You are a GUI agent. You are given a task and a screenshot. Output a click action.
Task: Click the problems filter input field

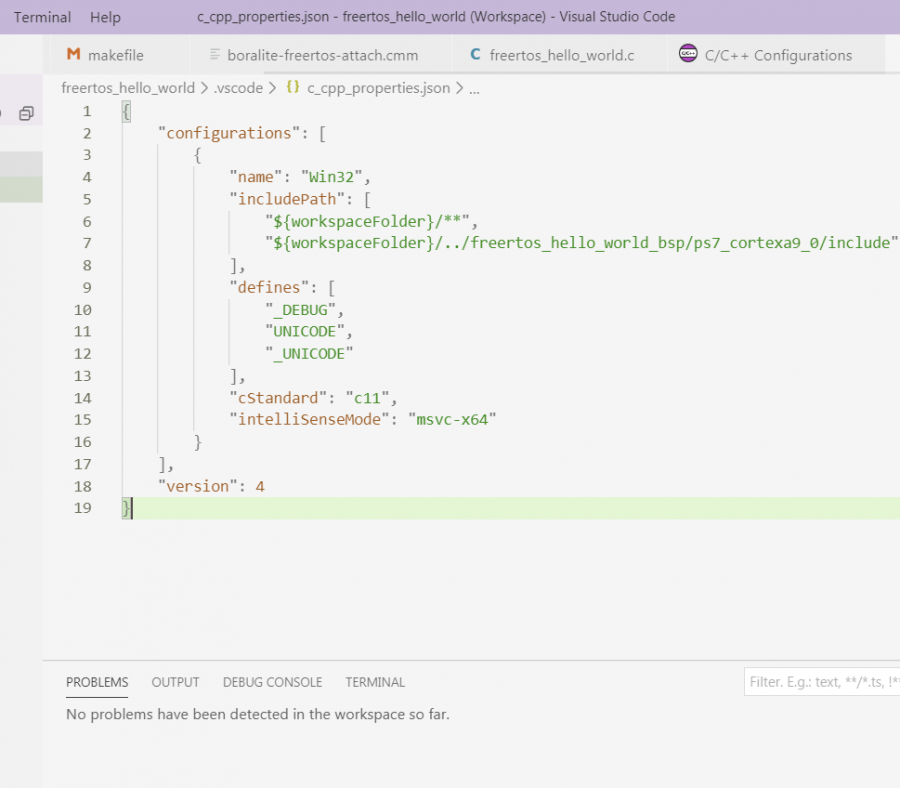click(822, 681)
